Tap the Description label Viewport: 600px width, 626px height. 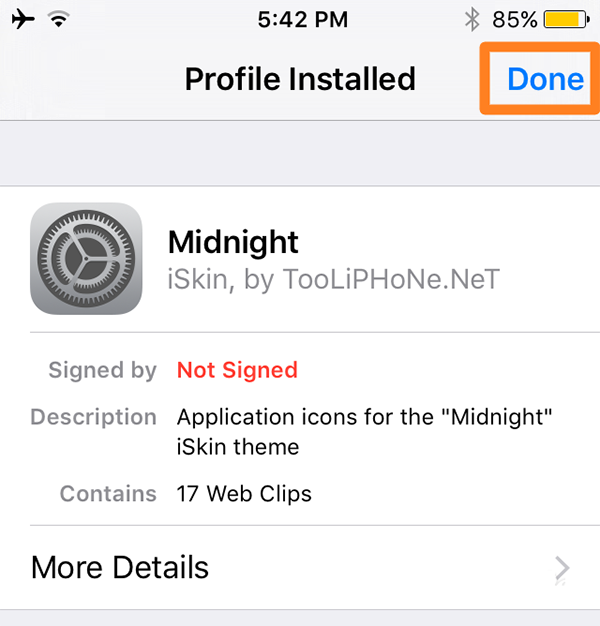tap(94, 416)
